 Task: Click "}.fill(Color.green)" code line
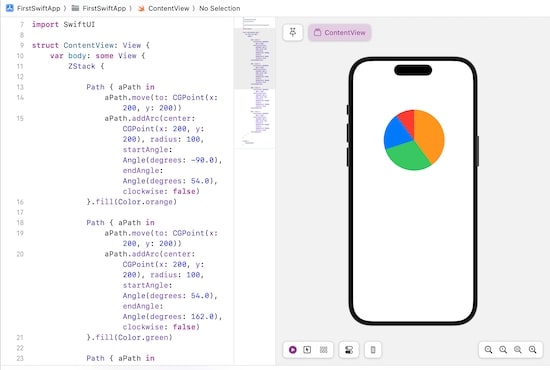click(129, 337)
